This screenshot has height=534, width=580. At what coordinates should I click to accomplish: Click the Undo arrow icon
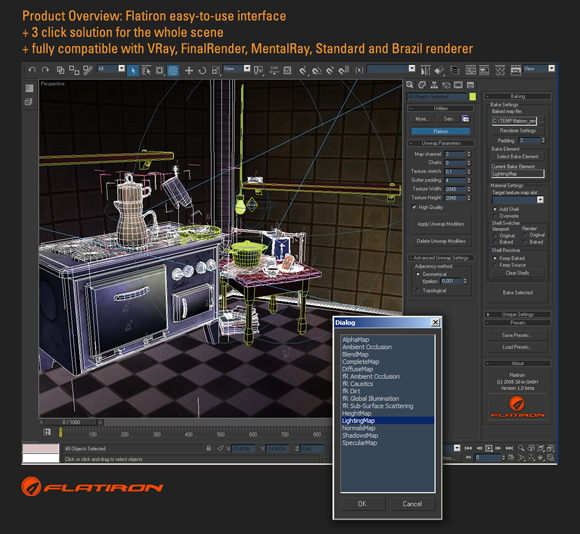(x=32, y=70)
